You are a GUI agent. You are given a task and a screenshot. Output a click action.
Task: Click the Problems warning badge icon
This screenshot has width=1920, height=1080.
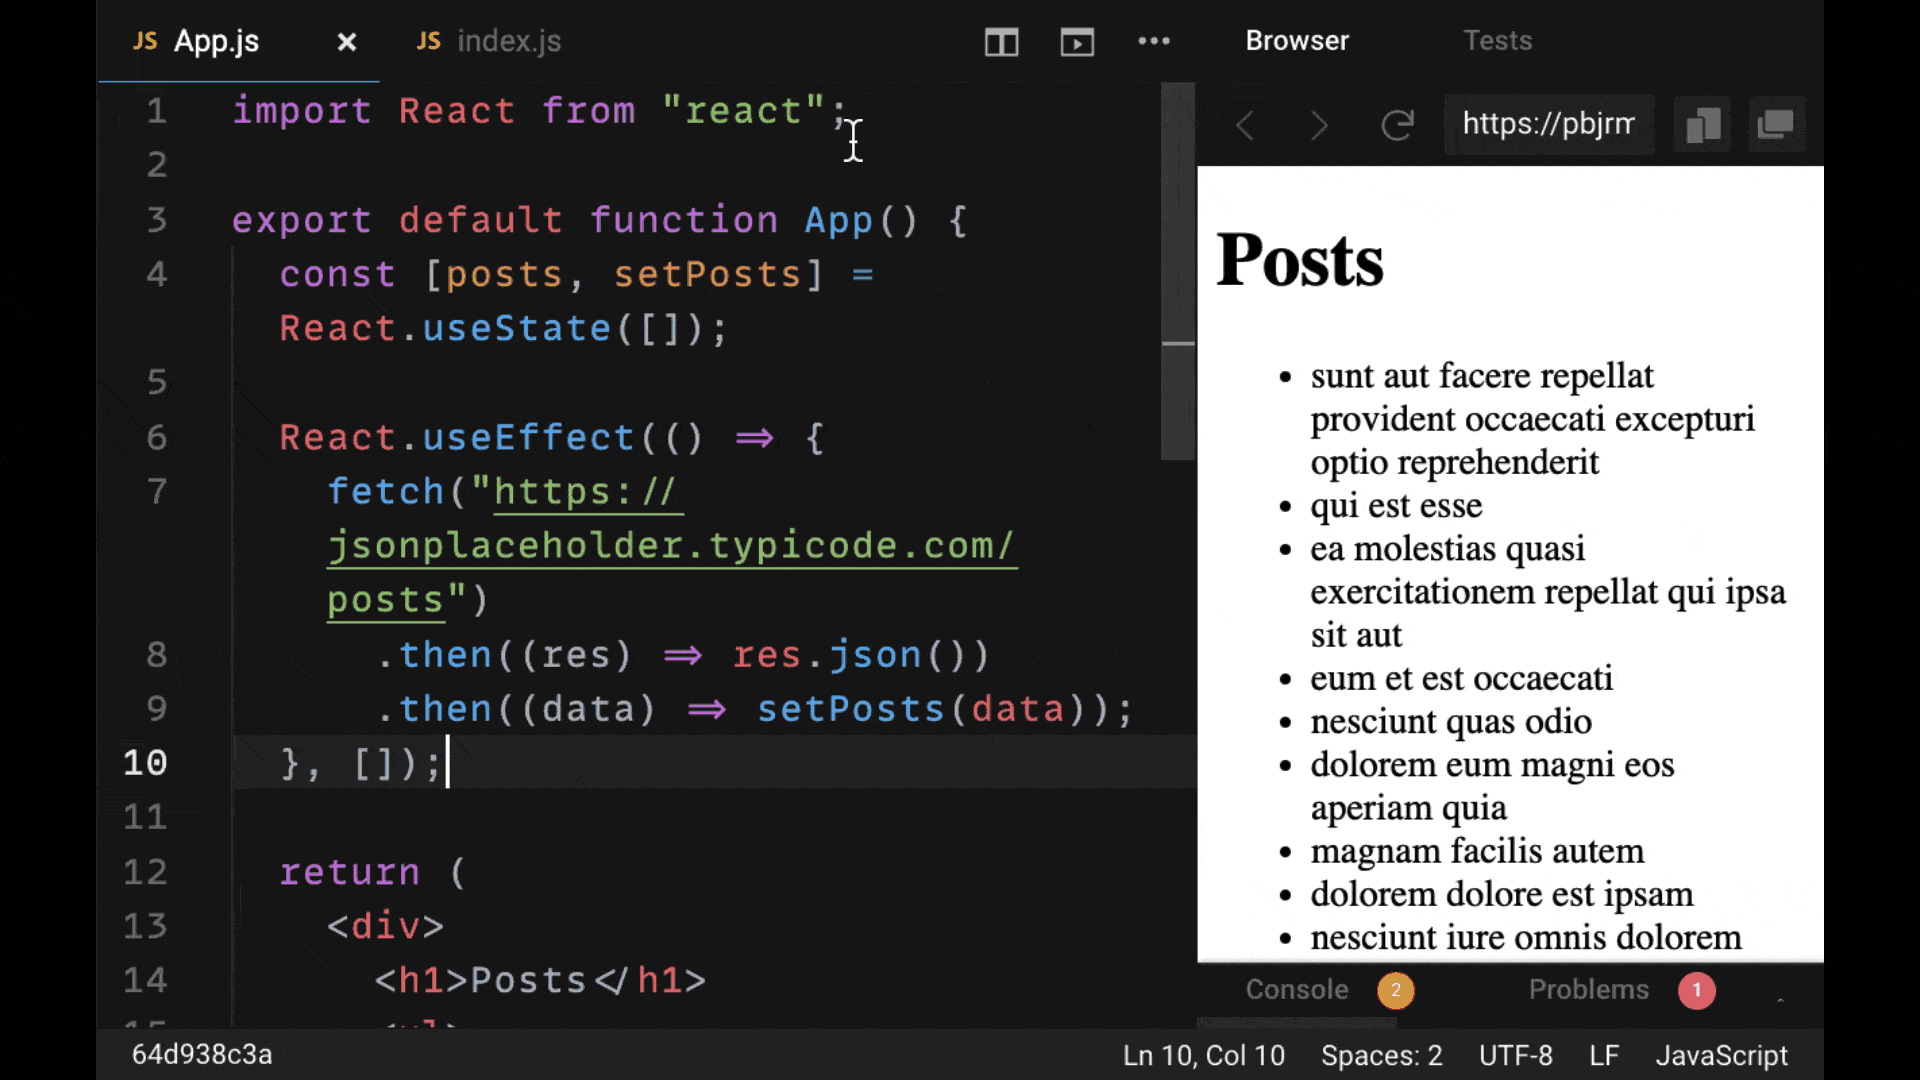click(1696, 989)
